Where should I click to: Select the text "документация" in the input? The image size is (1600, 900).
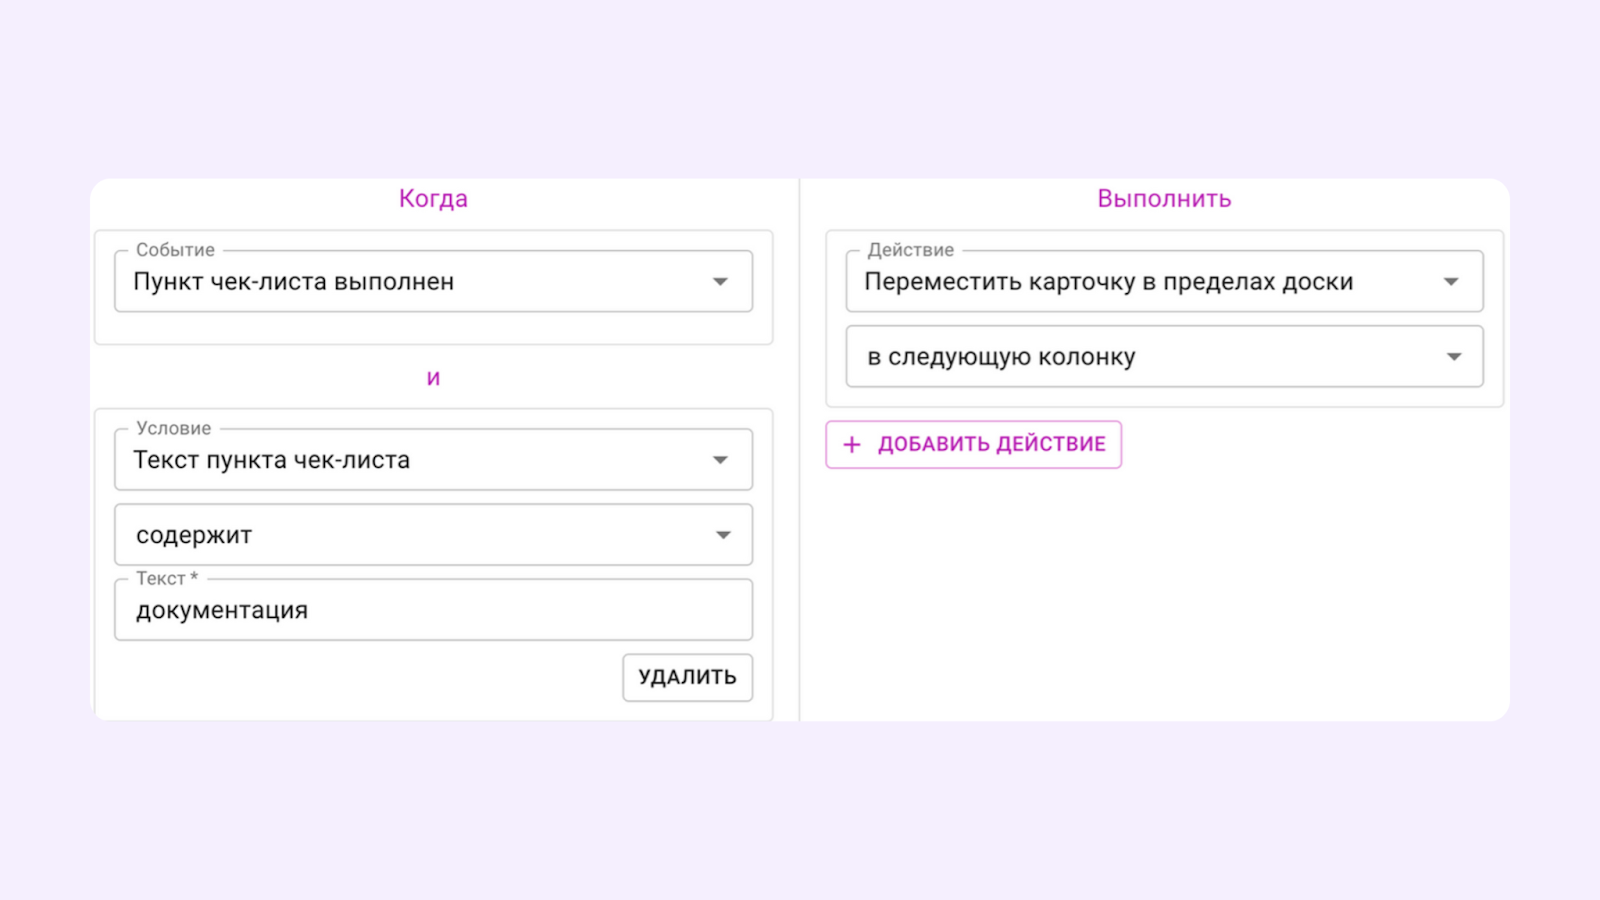221,610
